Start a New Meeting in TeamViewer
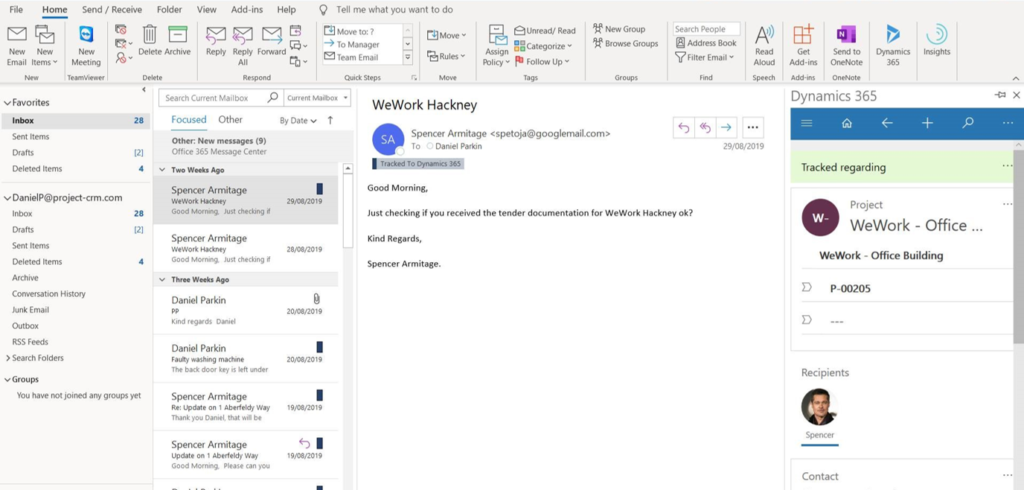Viewport: 1024px width, 490px height. point(86,46)
